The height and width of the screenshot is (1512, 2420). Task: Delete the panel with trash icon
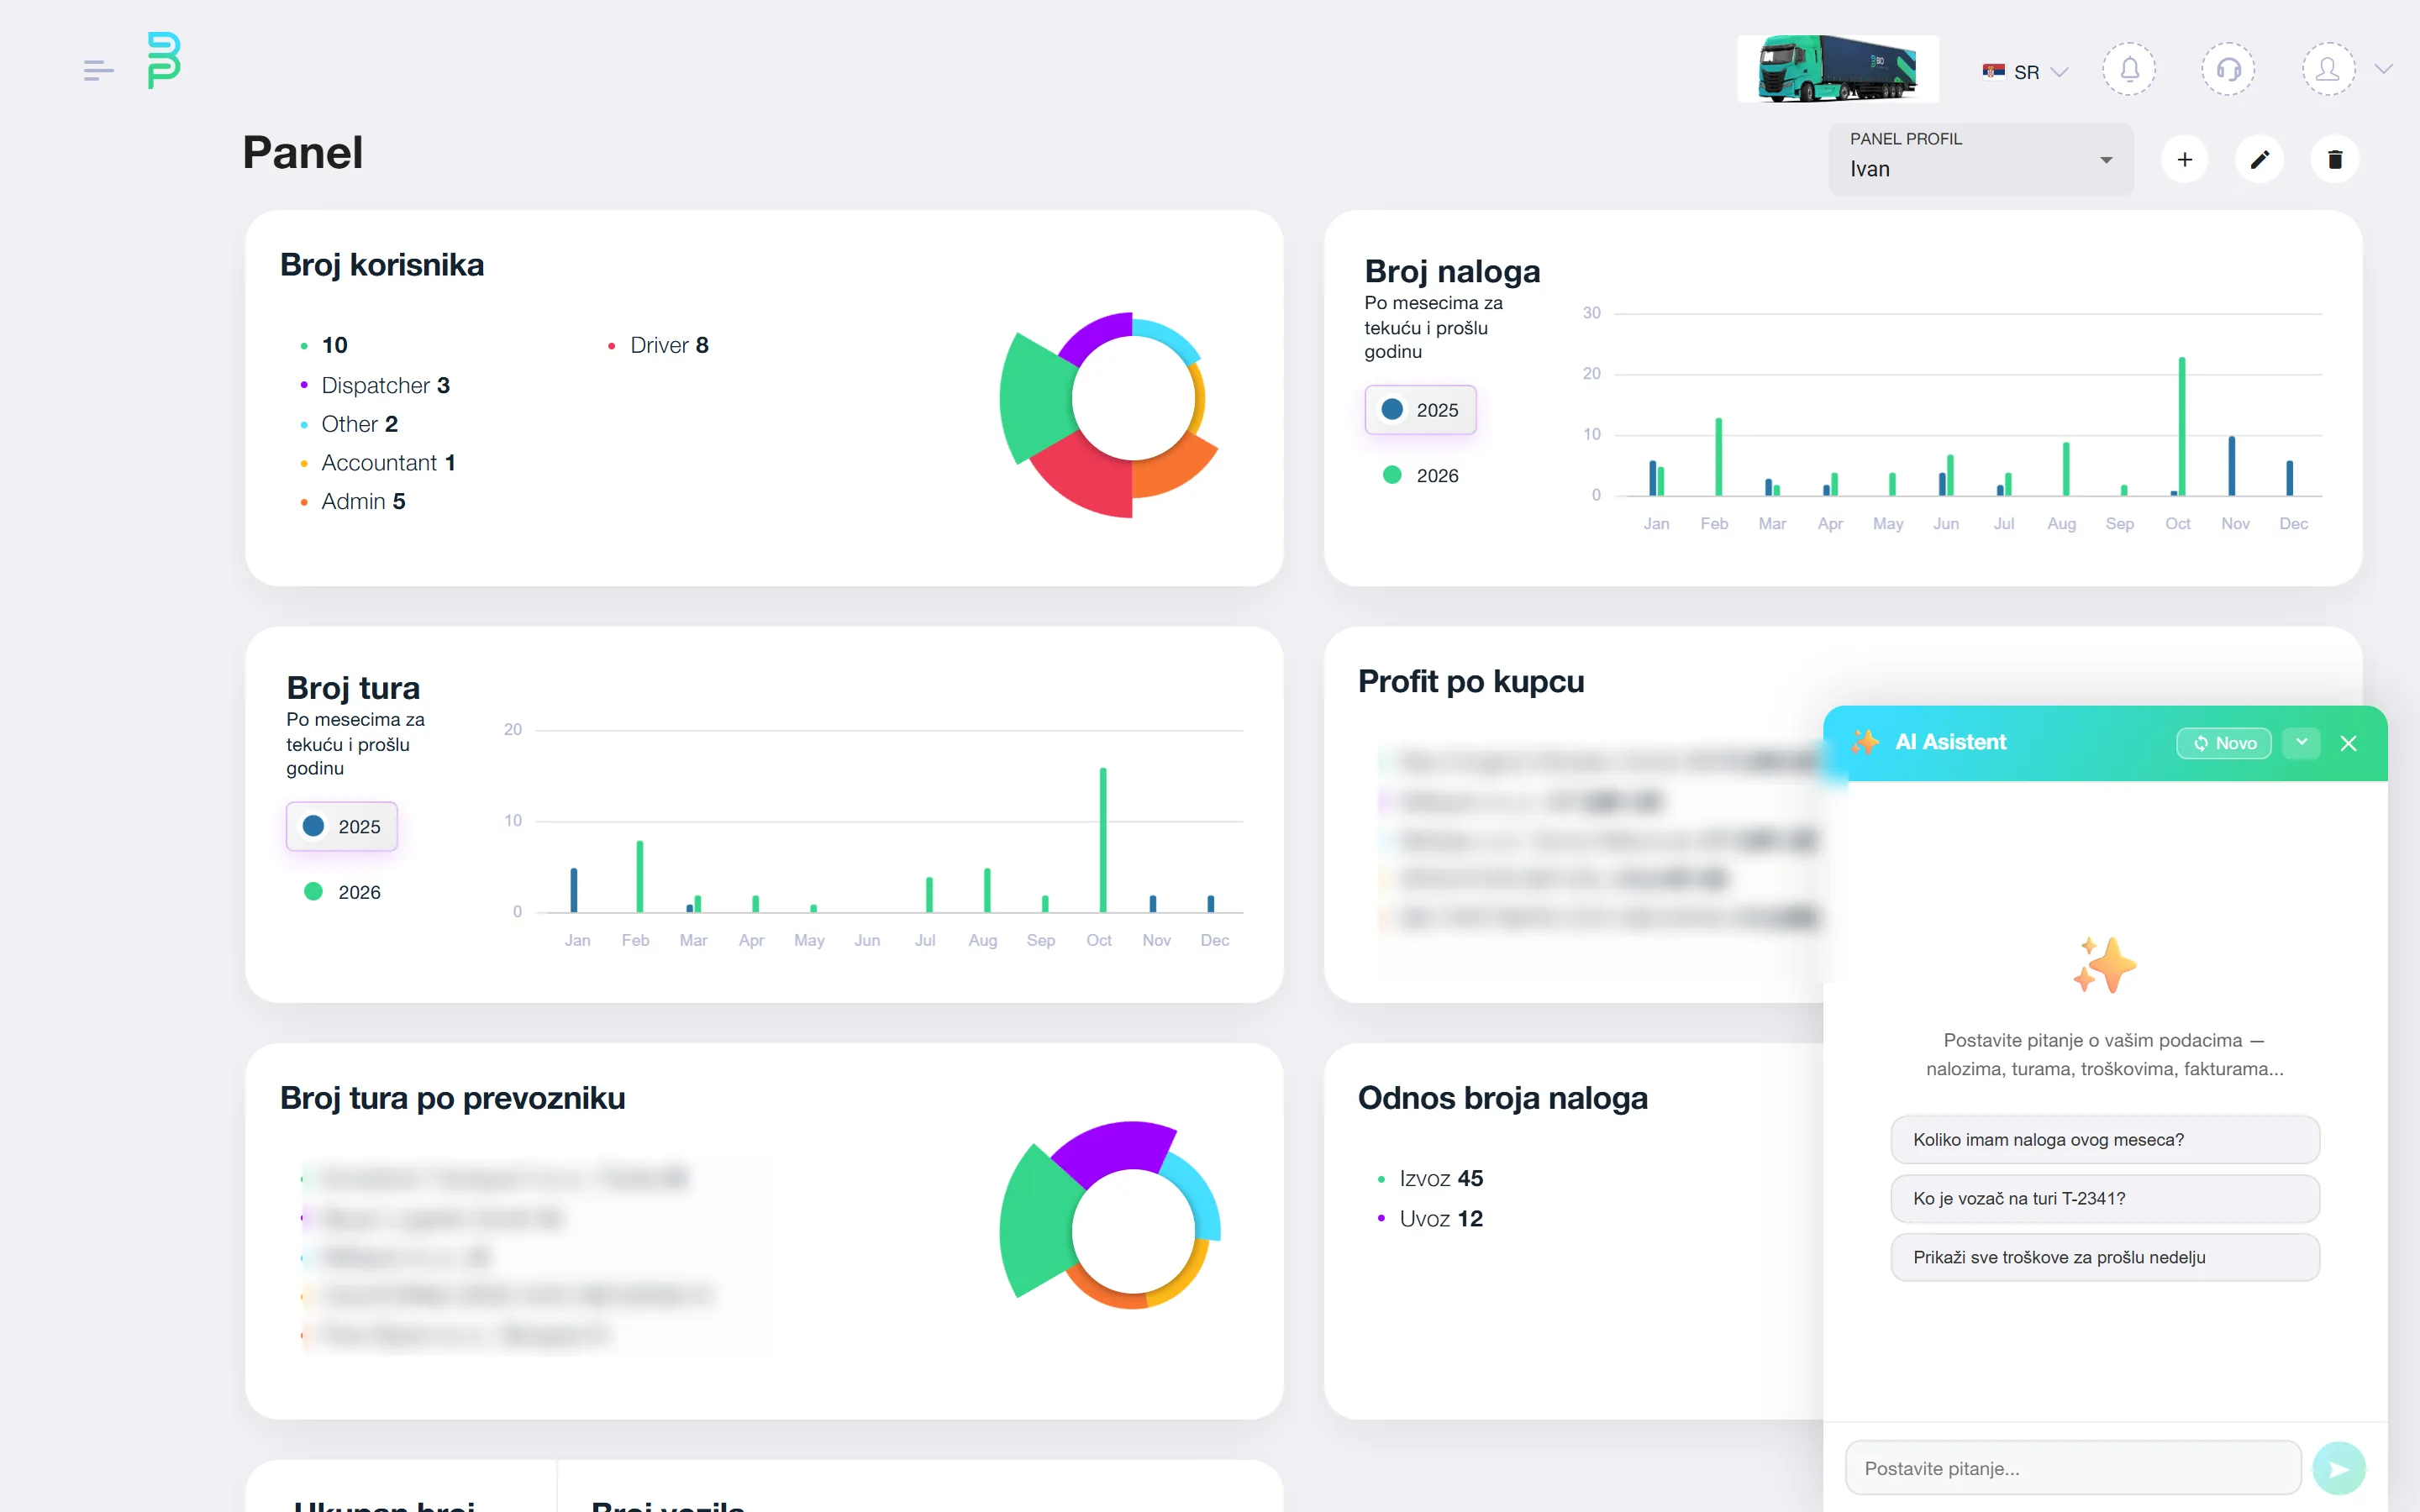[x=2335, y=159]
